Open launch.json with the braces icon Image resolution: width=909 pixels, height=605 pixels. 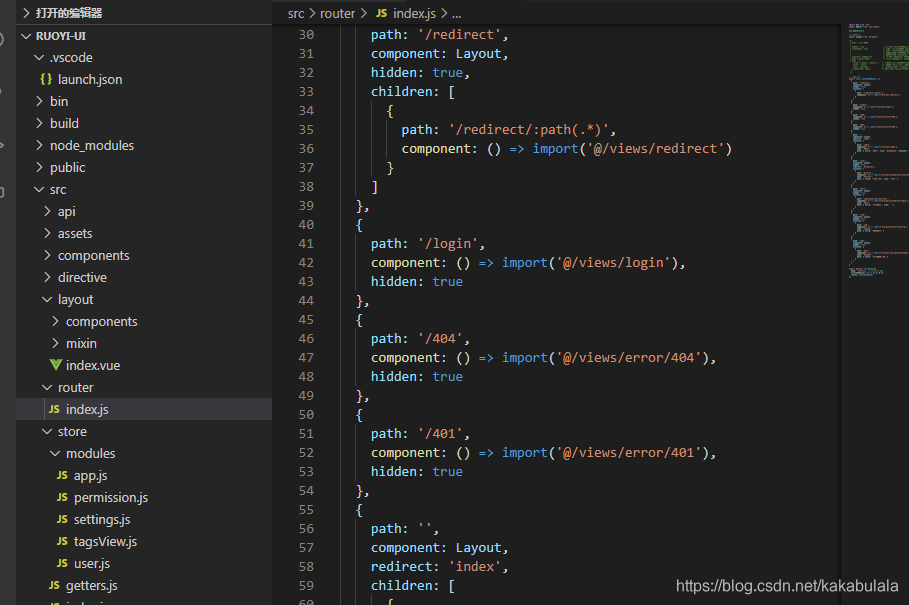[x=46, y=79]
